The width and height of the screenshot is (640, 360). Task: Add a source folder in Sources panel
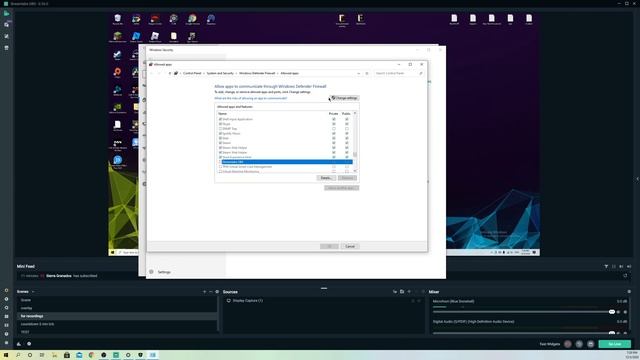click(x=402, y=291)
